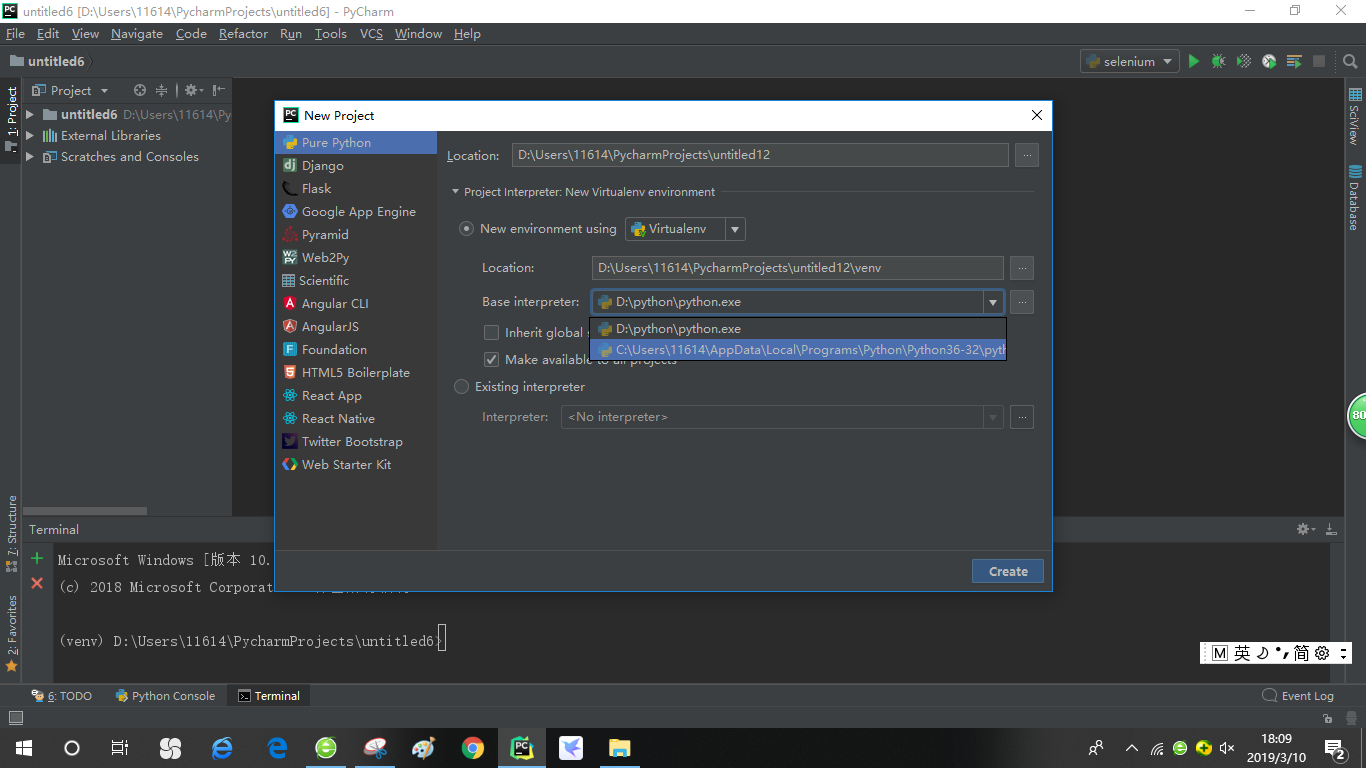1366x768 pixels.
Task: Select AngularJS project type
Action: (356, 327)
